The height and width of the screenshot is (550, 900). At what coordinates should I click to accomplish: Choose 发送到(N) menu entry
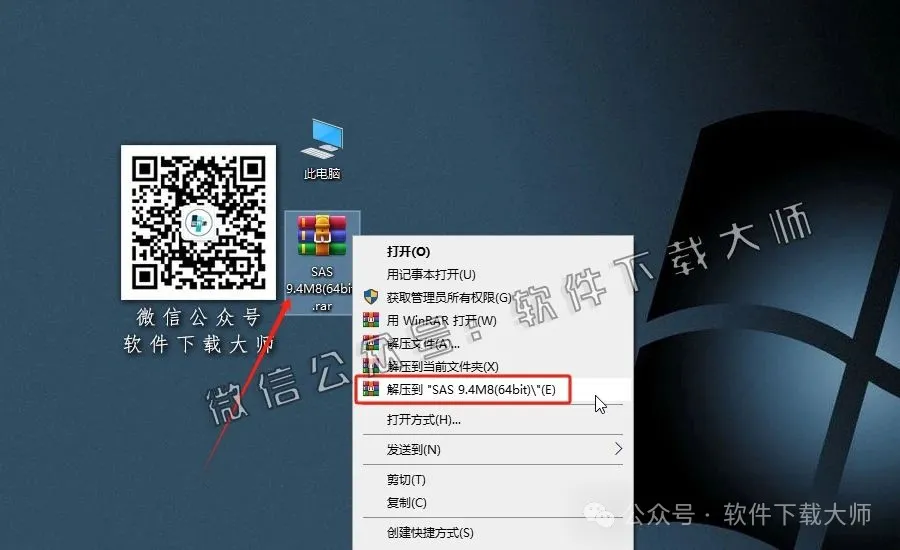click(x=493, y=450)
